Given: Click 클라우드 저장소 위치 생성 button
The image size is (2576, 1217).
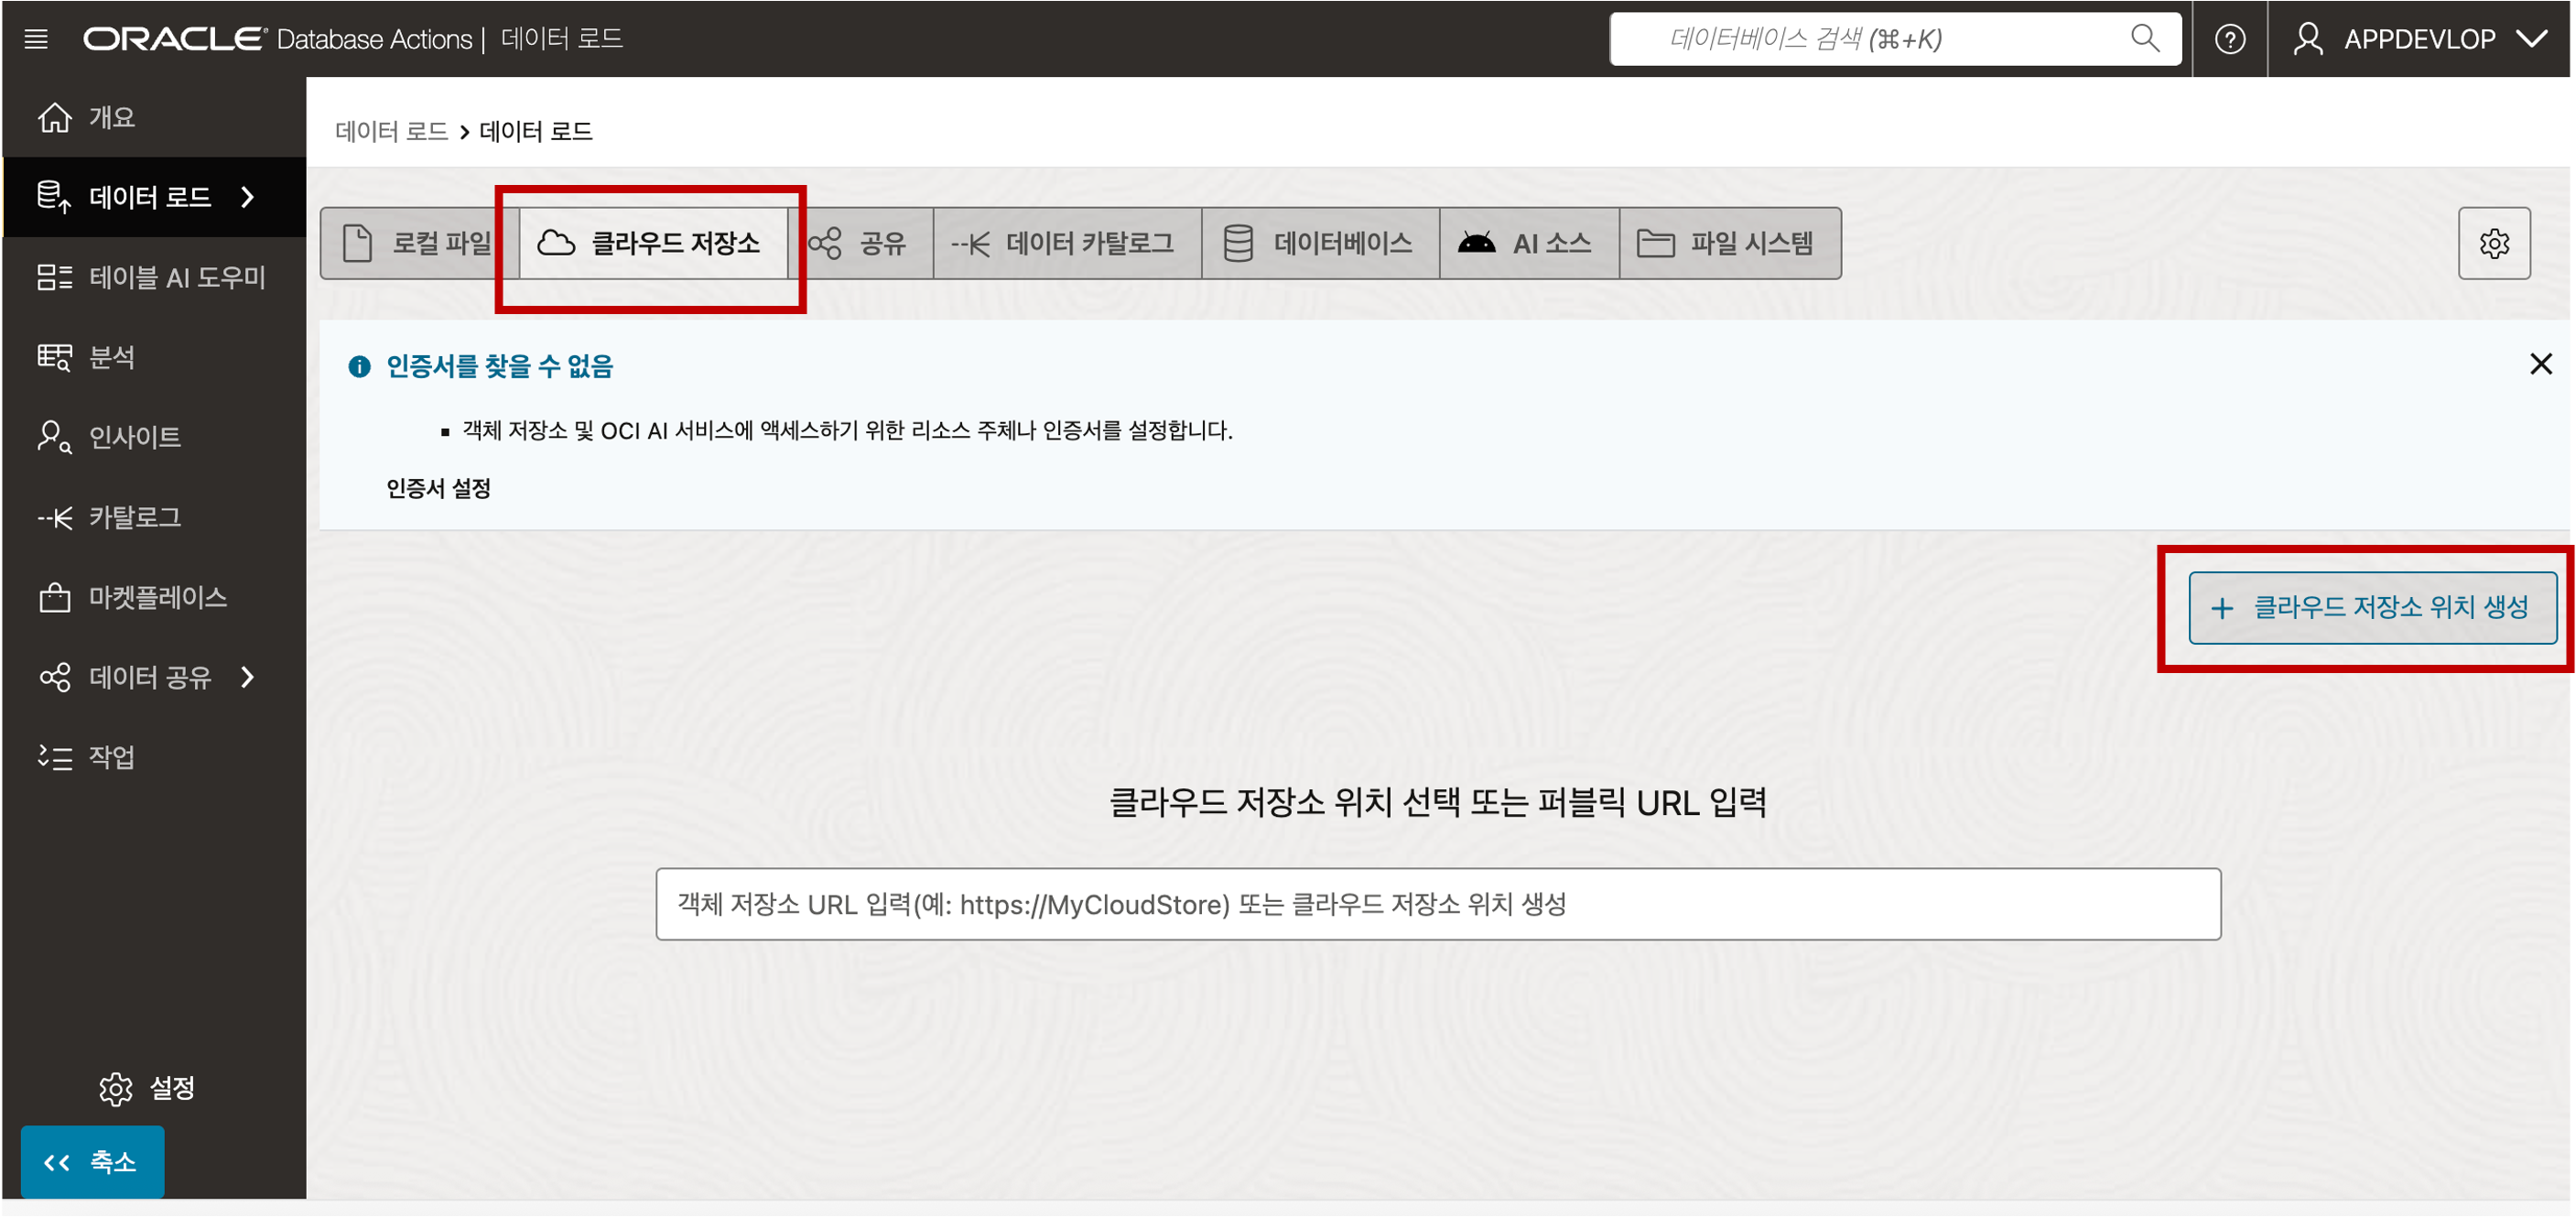Looking at the screenshot, I should click(2373, 607).
